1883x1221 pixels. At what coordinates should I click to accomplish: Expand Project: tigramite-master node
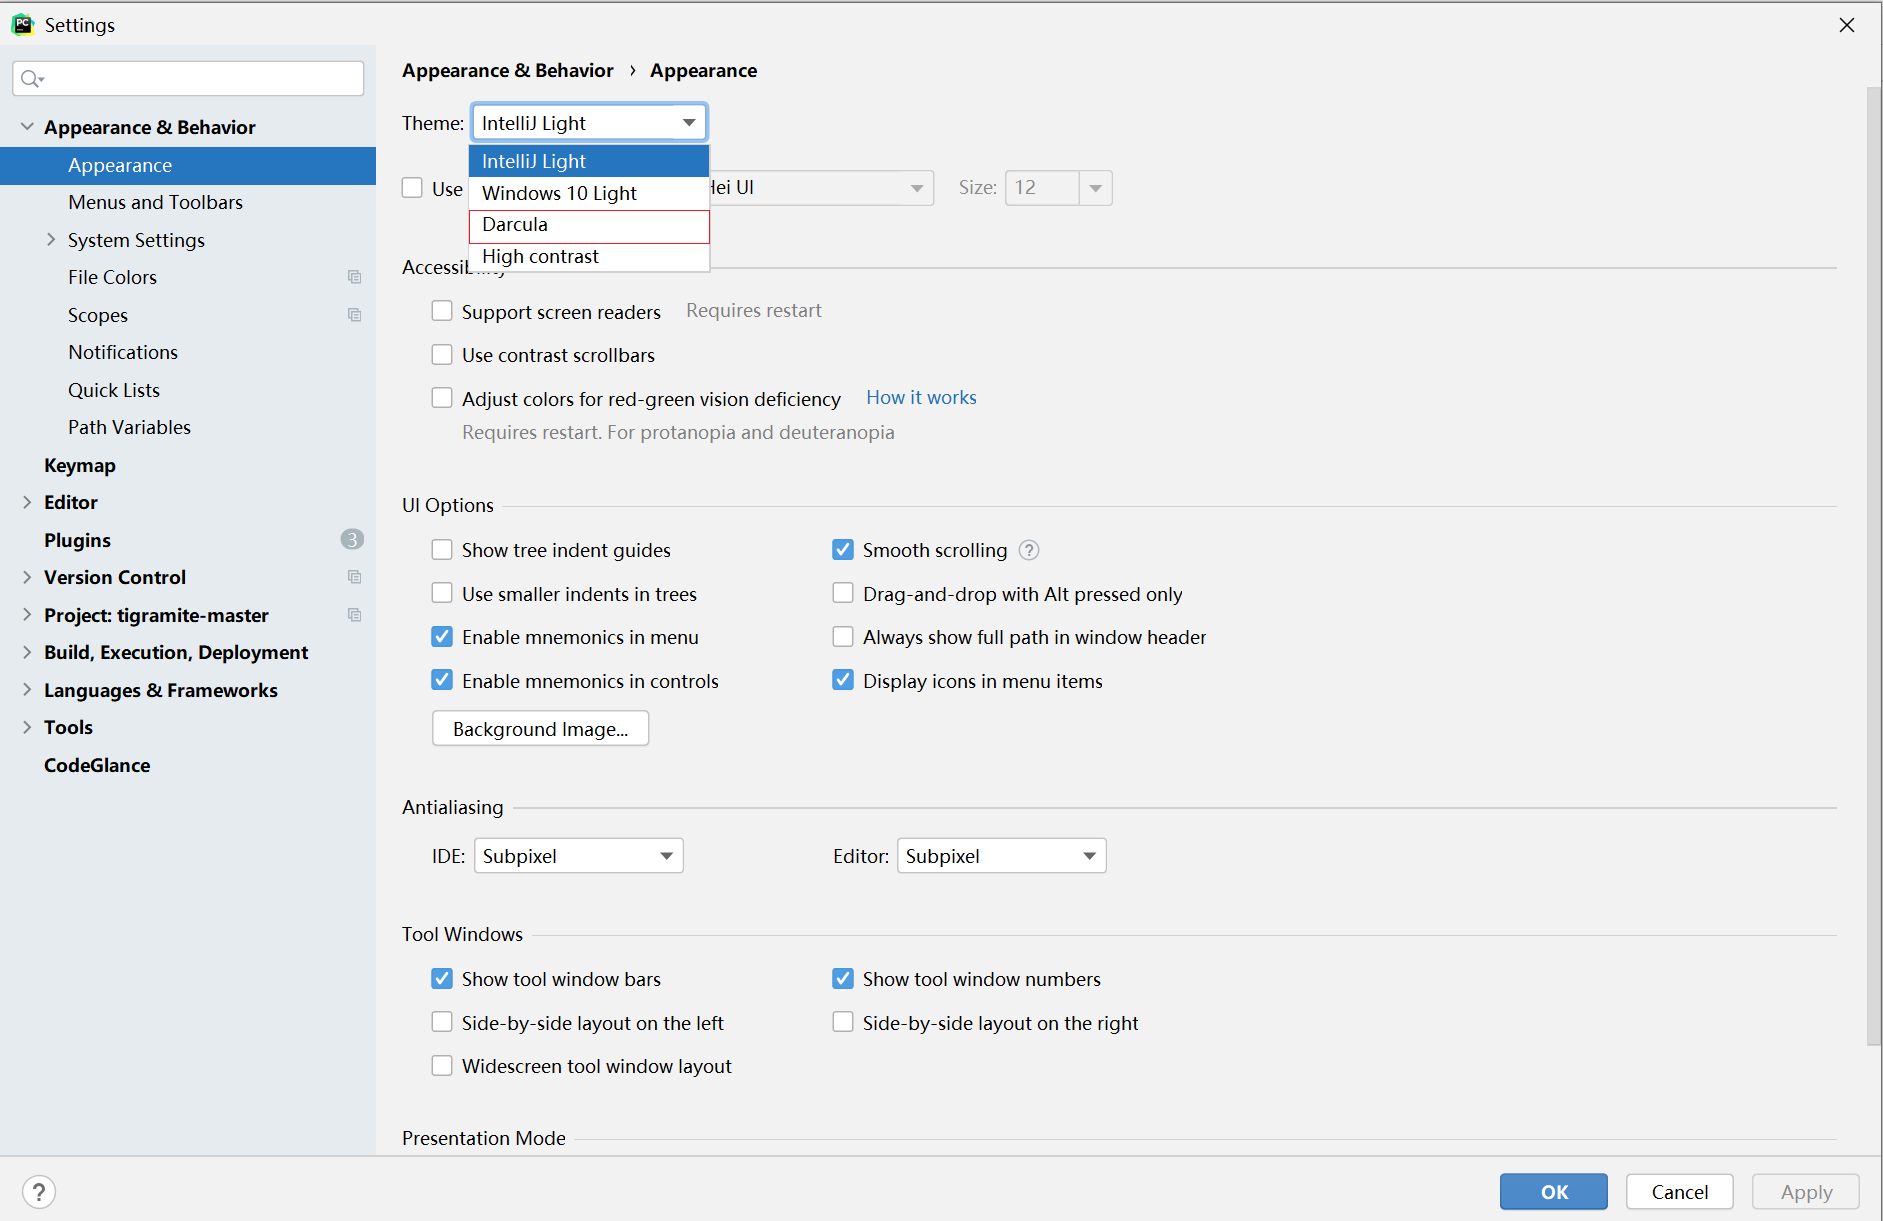tap(27, 615)
